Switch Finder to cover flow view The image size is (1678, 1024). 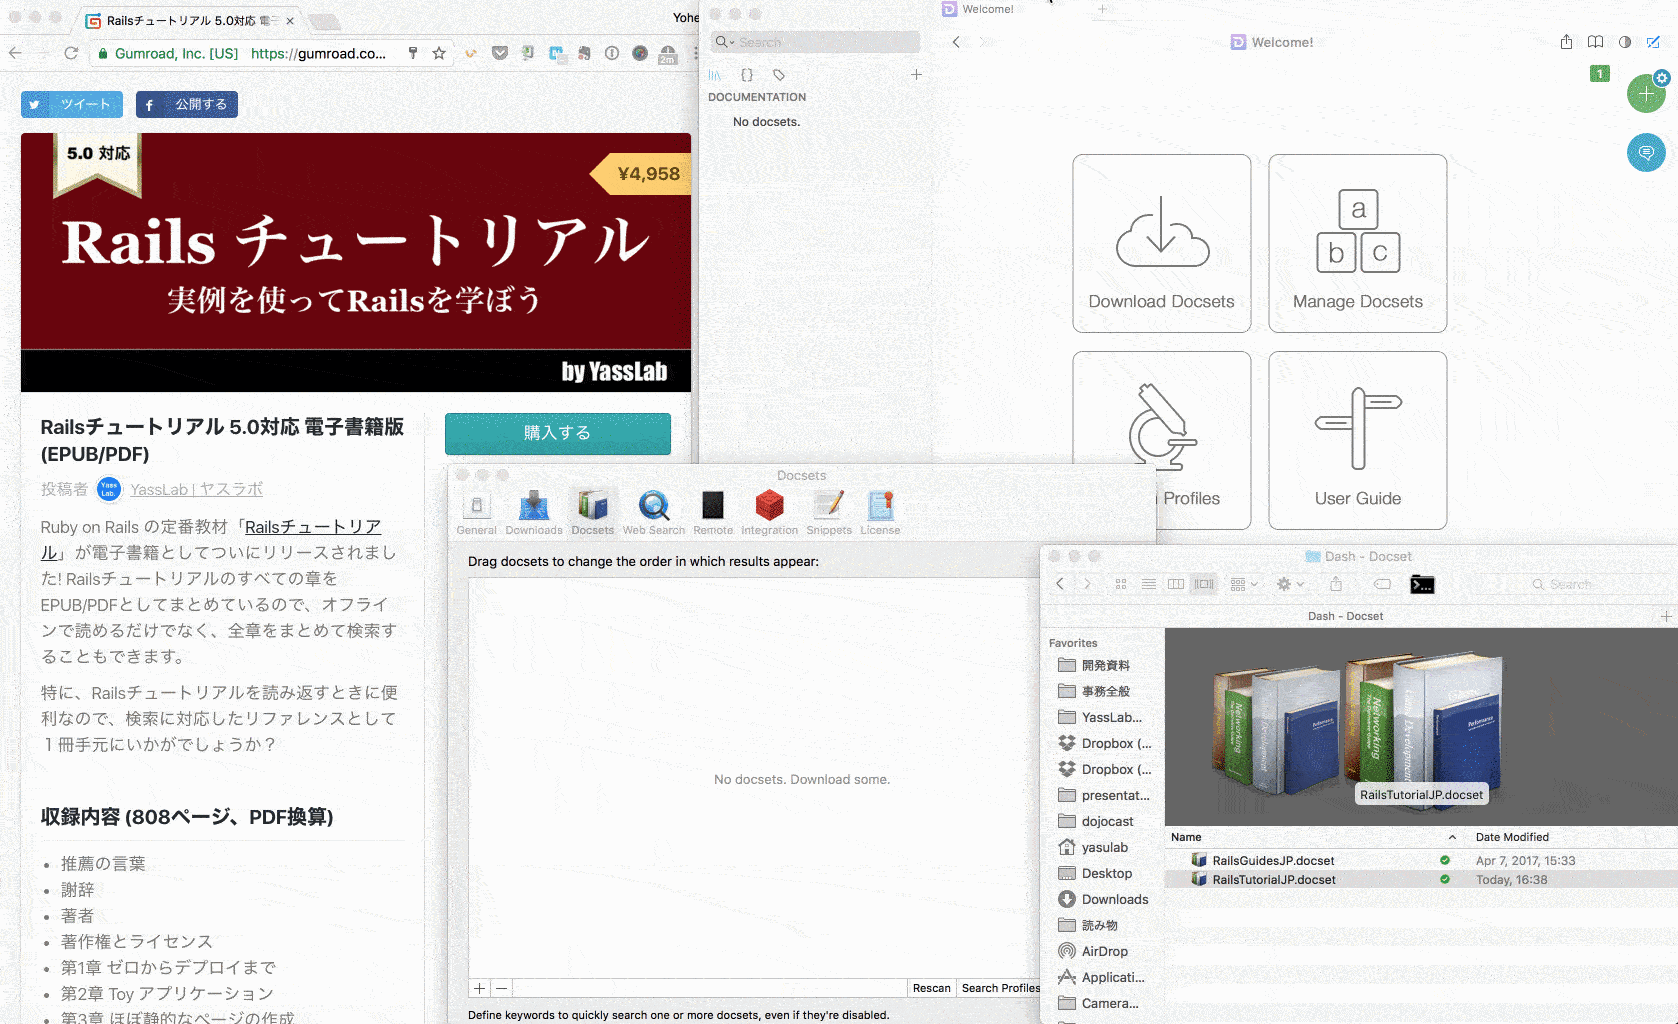[1204, 584]
